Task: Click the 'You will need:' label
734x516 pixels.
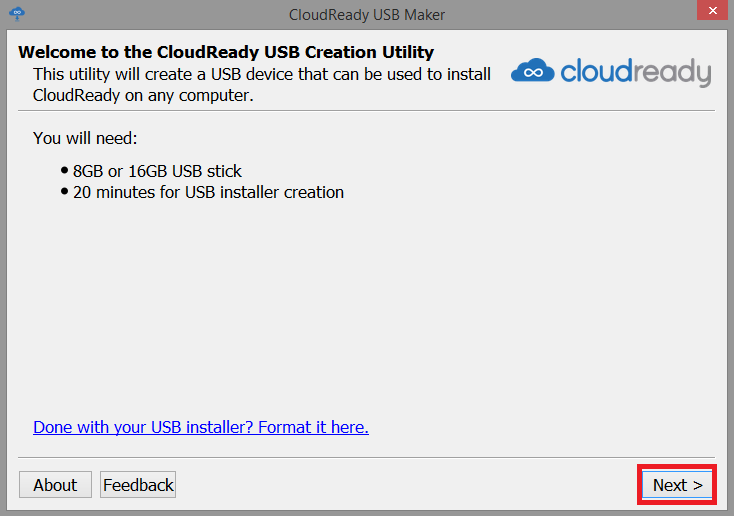Action: (x=85, y=137)
